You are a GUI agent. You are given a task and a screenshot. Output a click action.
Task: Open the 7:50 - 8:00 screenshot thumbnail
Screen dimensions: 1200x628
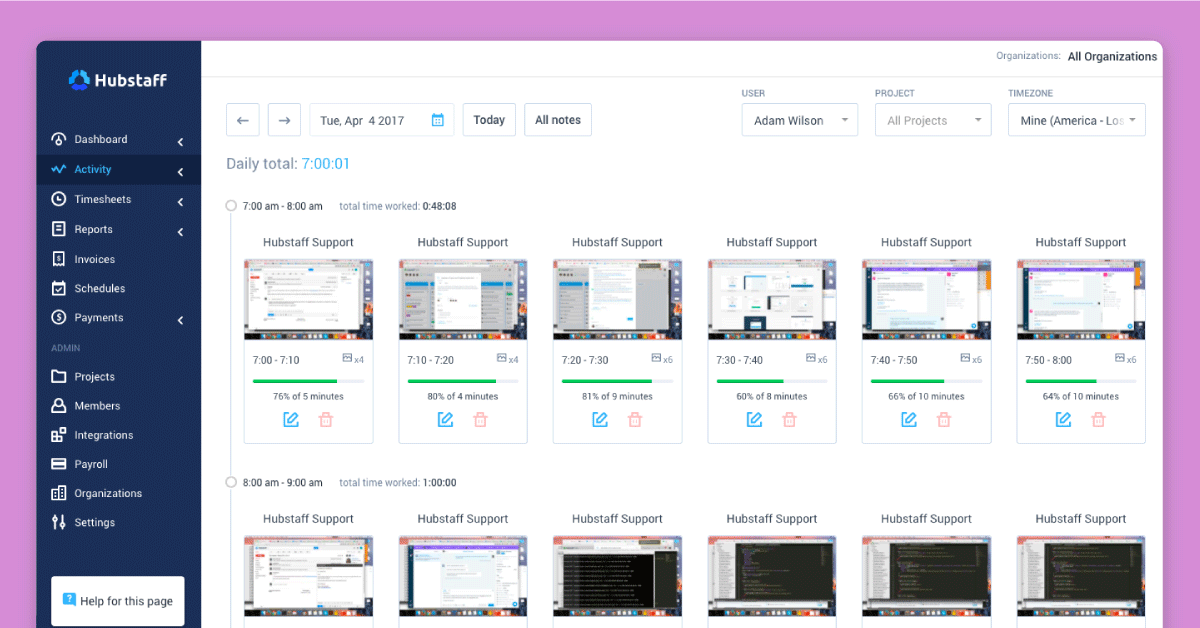(1081, 300)
